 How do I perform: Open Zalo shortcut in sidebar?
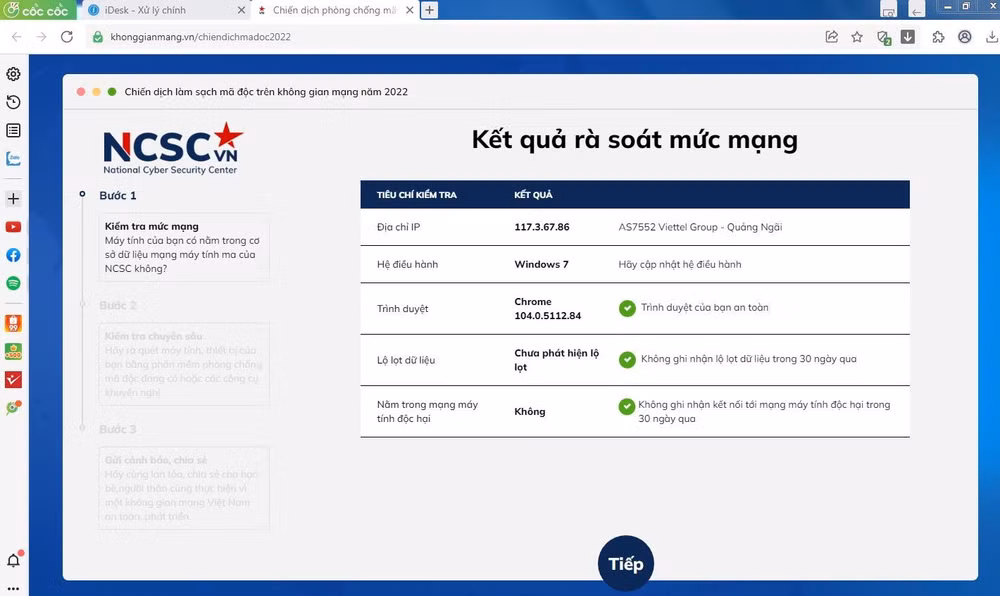coord(13,159)
